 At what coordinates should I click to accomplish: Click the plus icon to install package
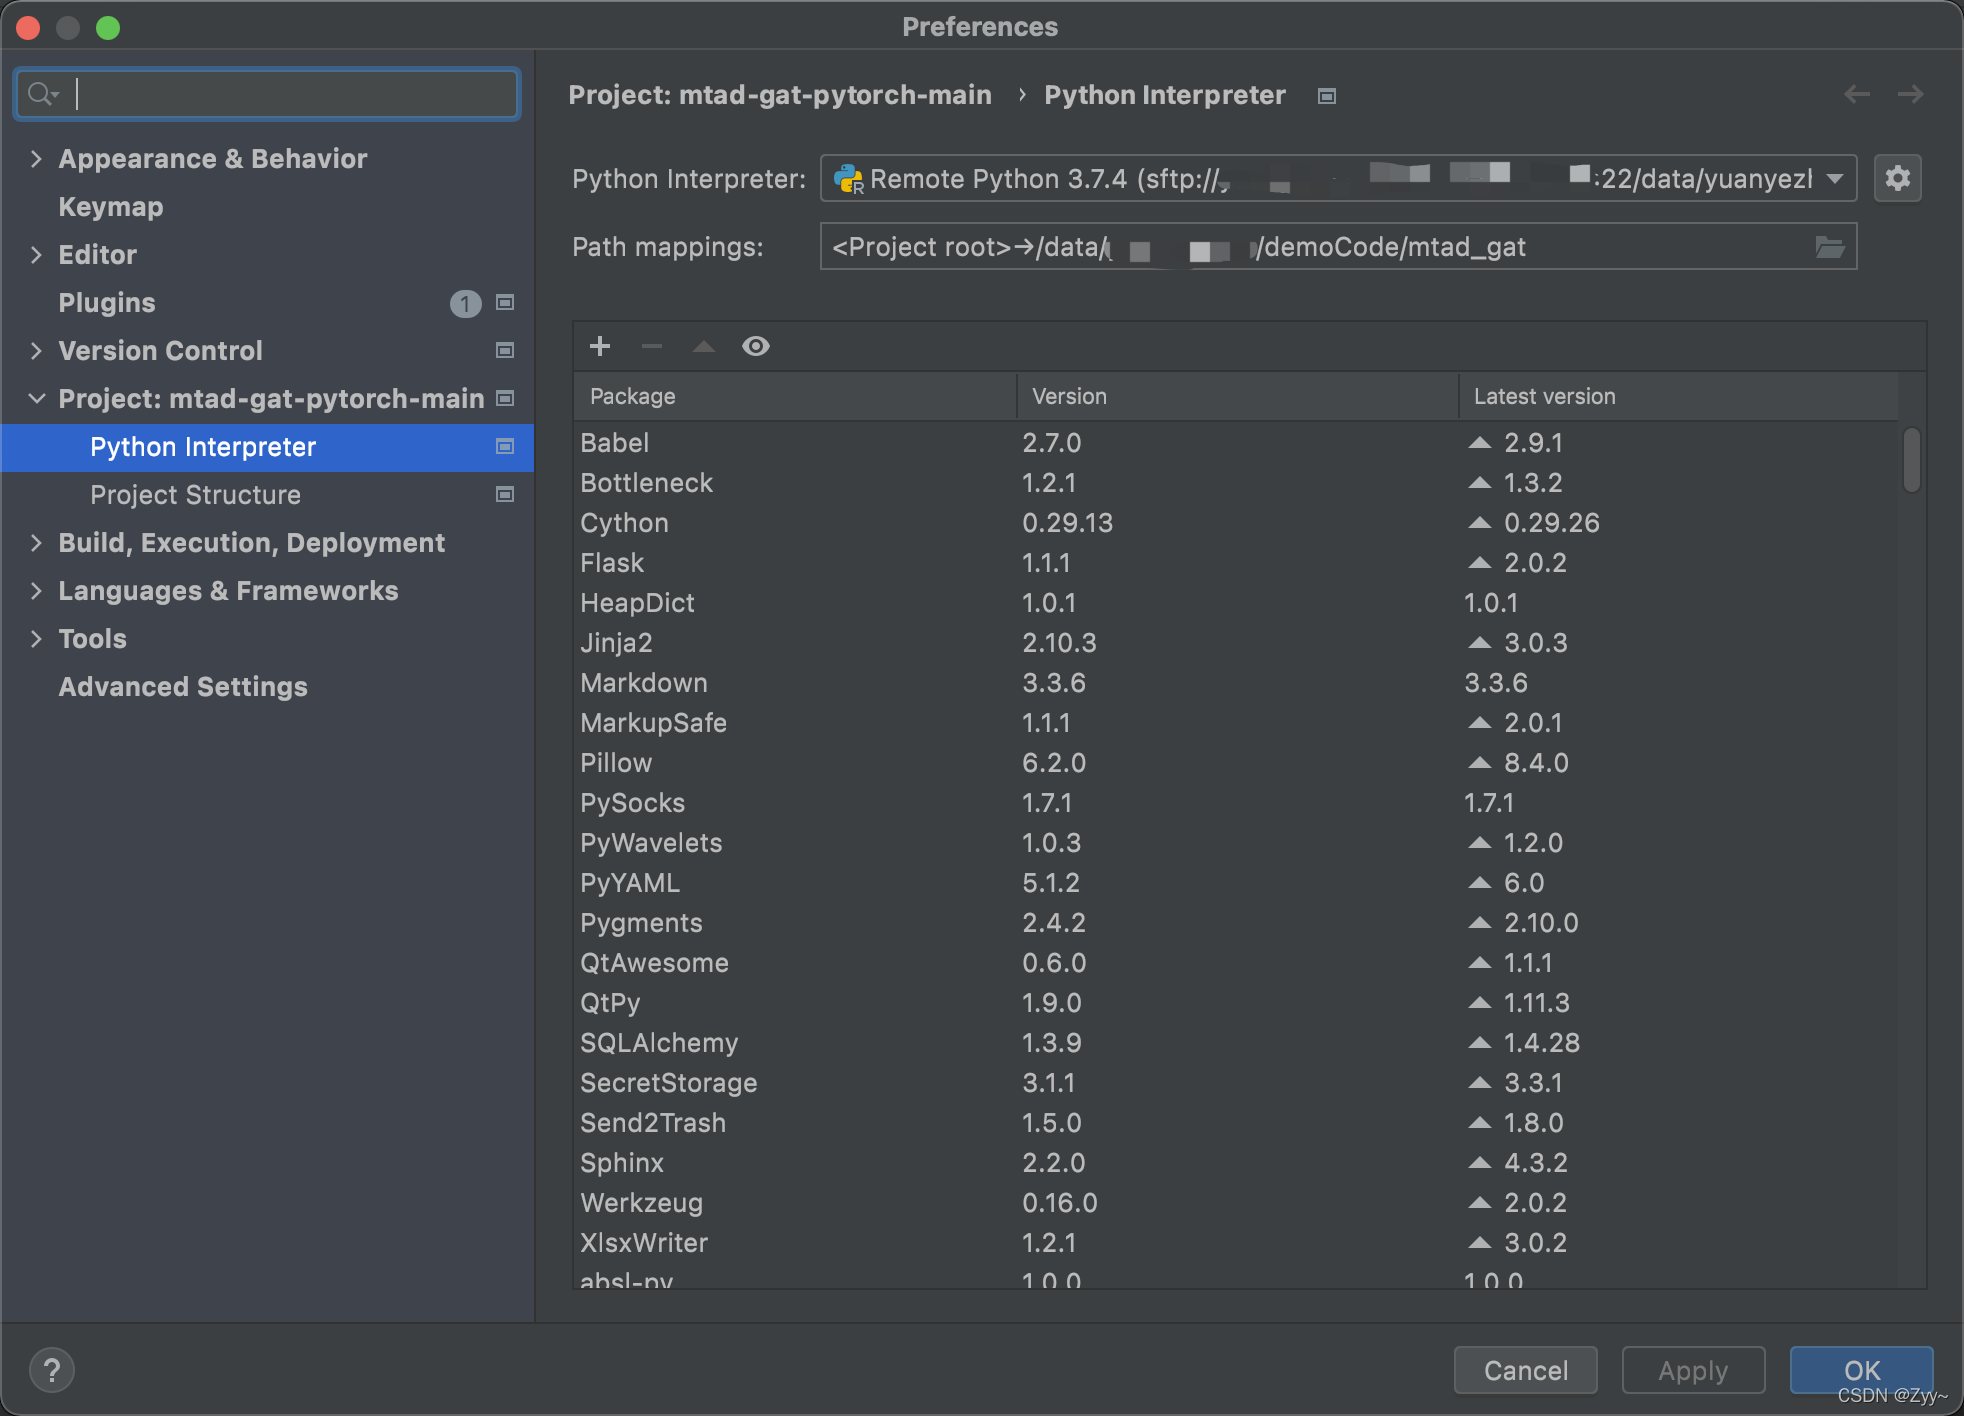(x=600, y=346)
